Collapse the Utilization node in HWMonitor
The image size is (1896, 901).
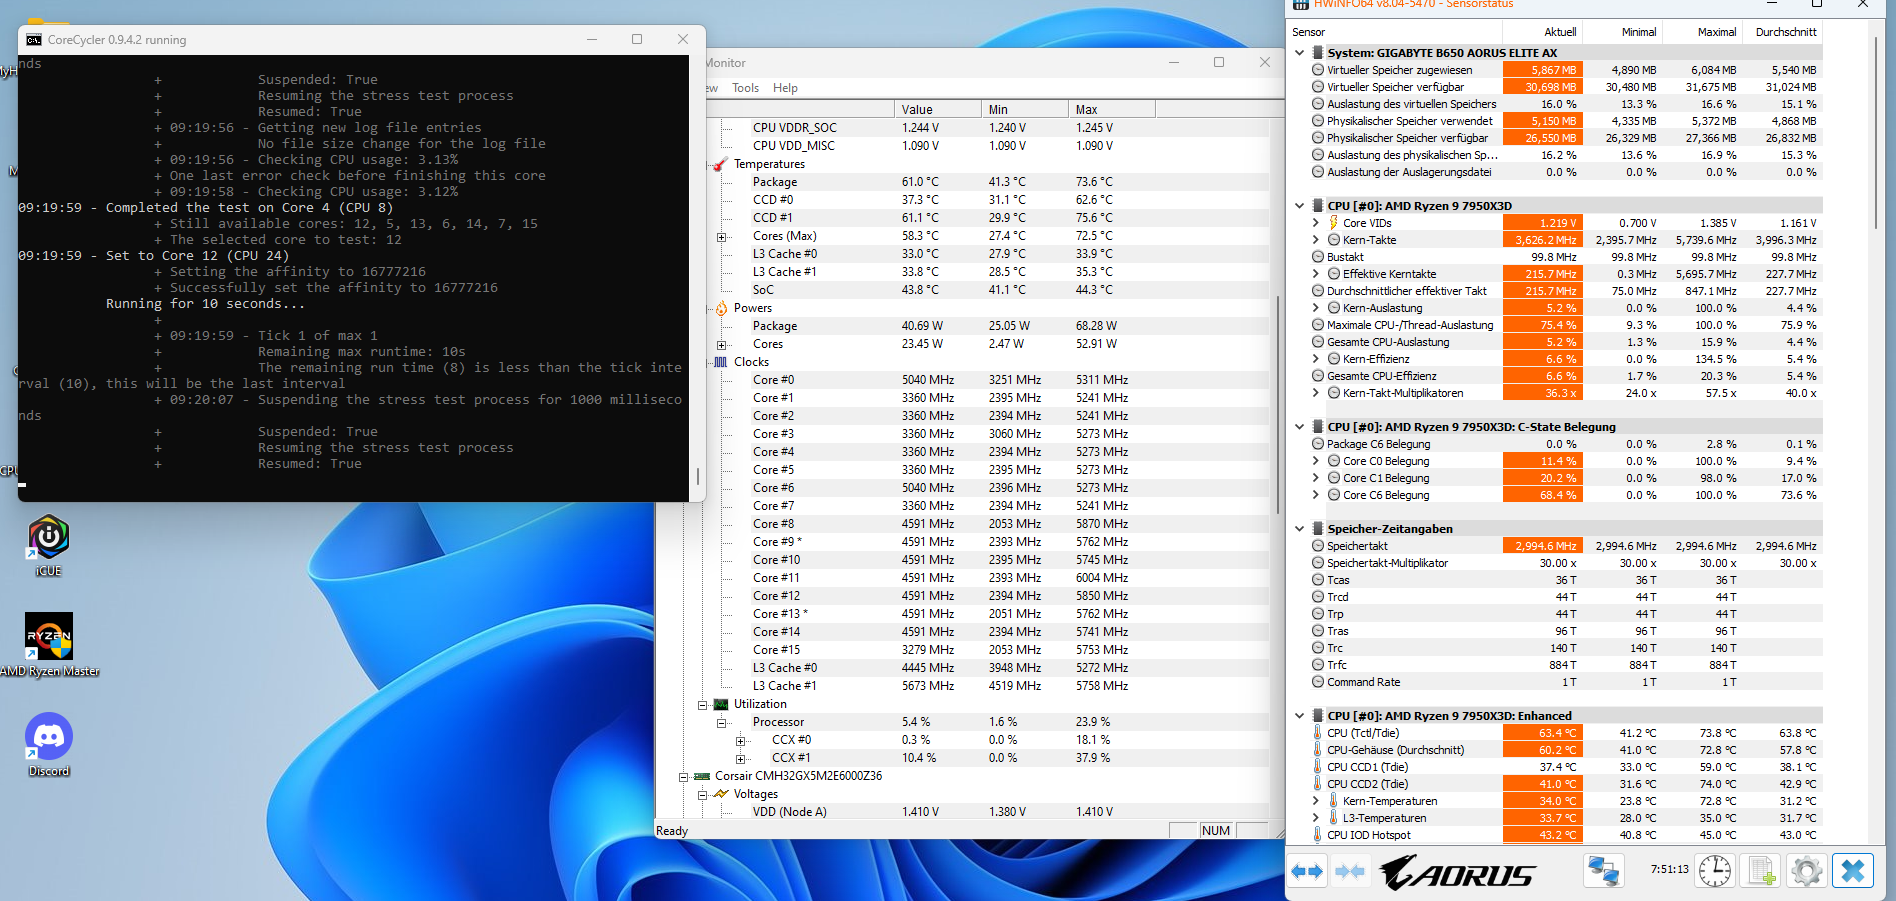pyautogui.click(x=702, y=705)
